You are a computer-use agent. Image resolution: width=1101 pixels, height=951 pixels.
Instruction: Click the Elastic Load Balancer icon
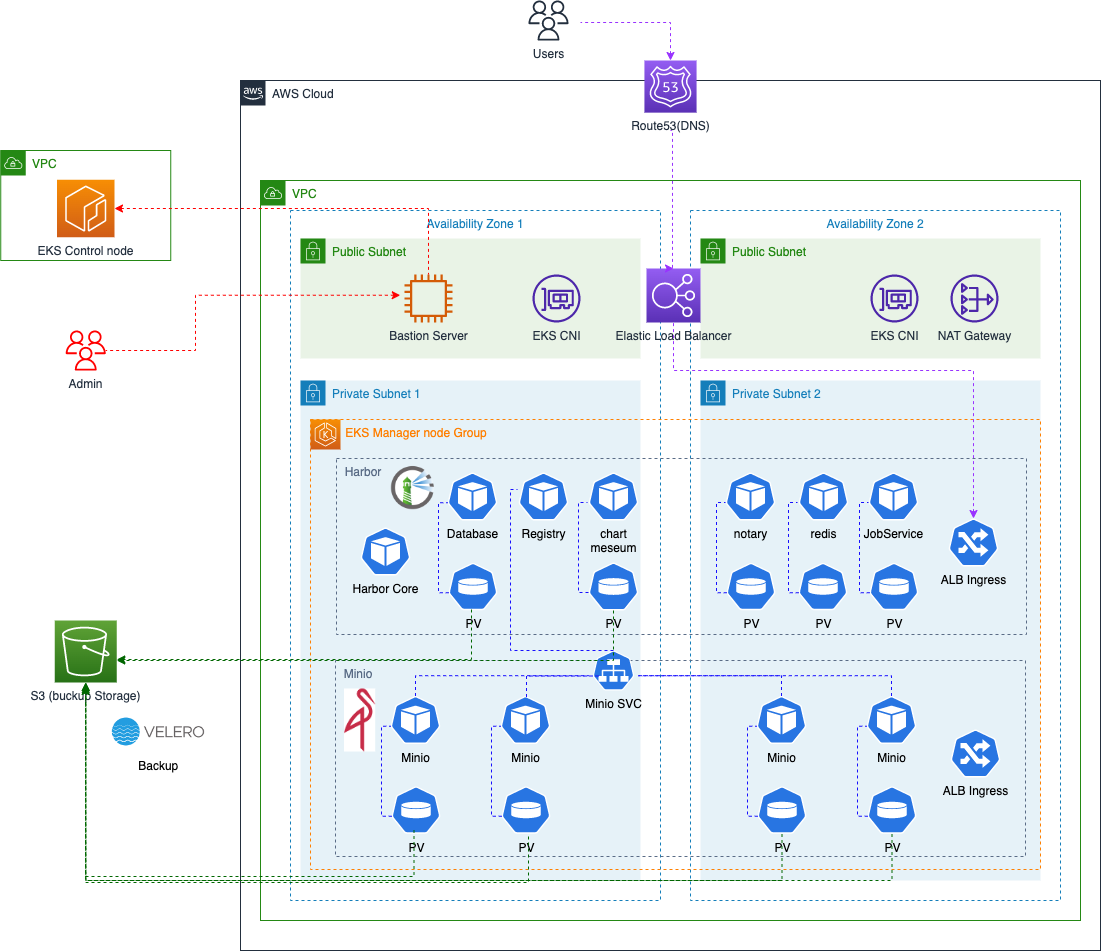[x=673, y=296]
